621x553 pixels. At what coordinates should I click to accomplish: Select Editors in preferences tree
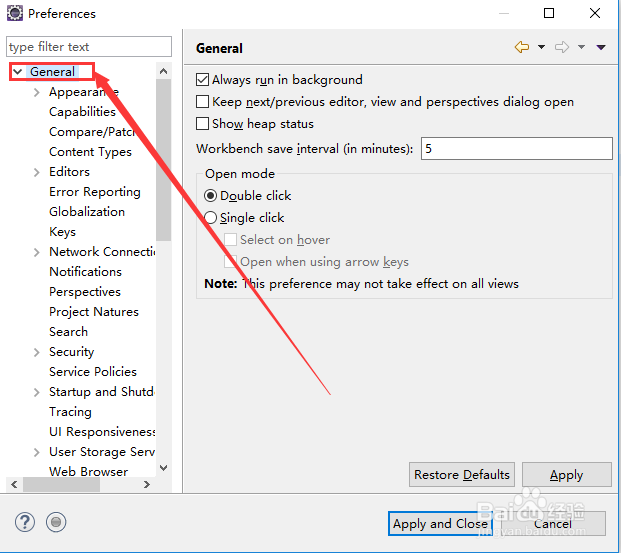69,172
